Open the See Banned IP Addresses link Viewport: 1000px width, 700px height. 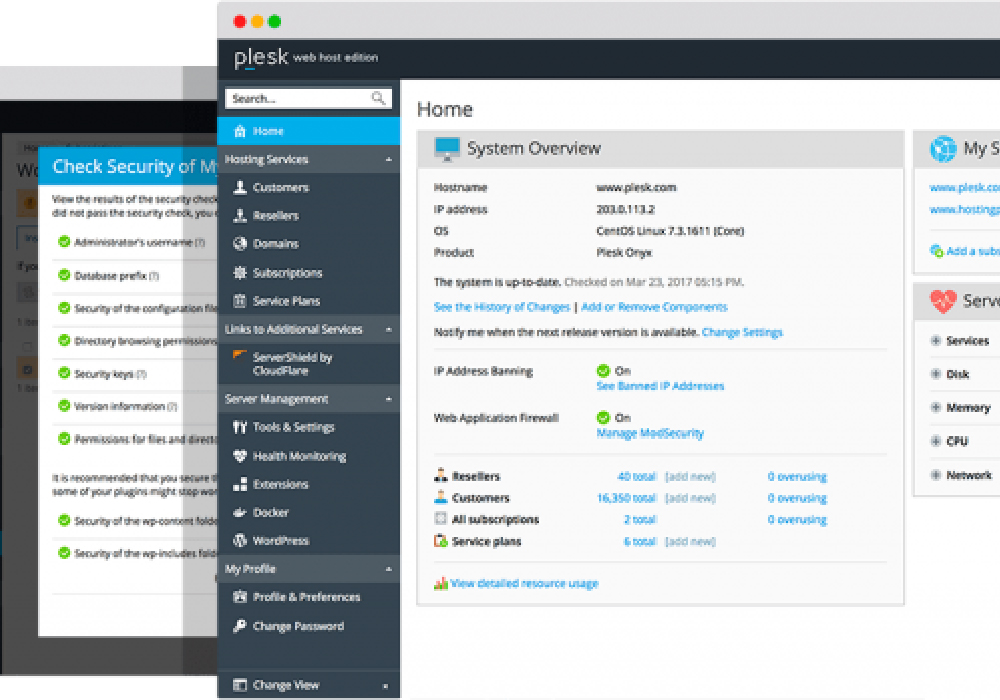click(660, 386)
